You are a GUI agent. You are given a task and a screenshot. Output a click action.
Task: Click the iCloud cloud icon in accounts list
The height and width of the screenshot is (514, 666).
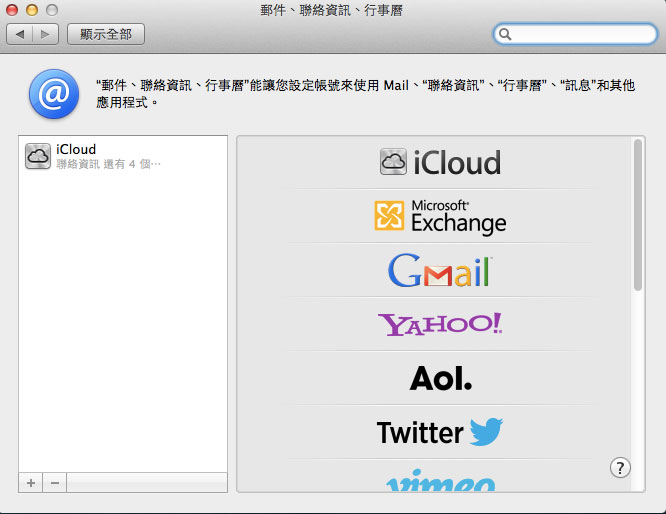click(x=38, y=156)
